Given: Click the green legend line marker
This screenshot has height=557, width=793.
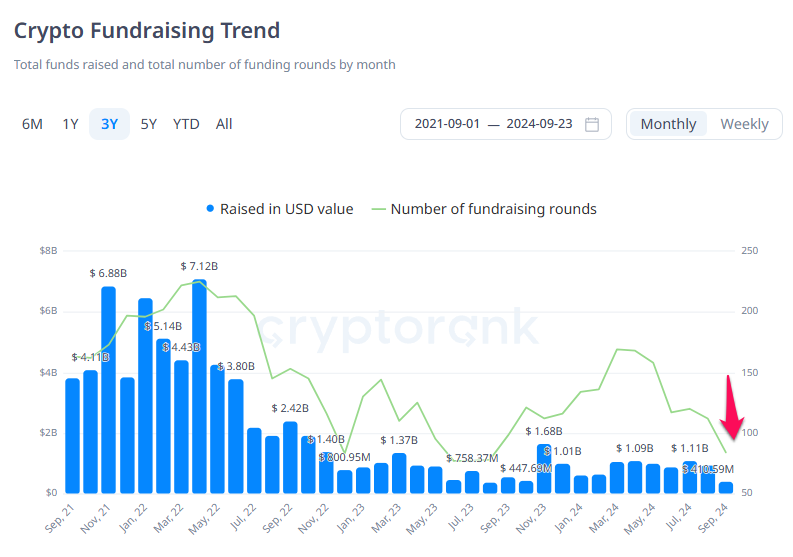Looking at the screenshot, I should pyautogui.click(x=378, y=209).
